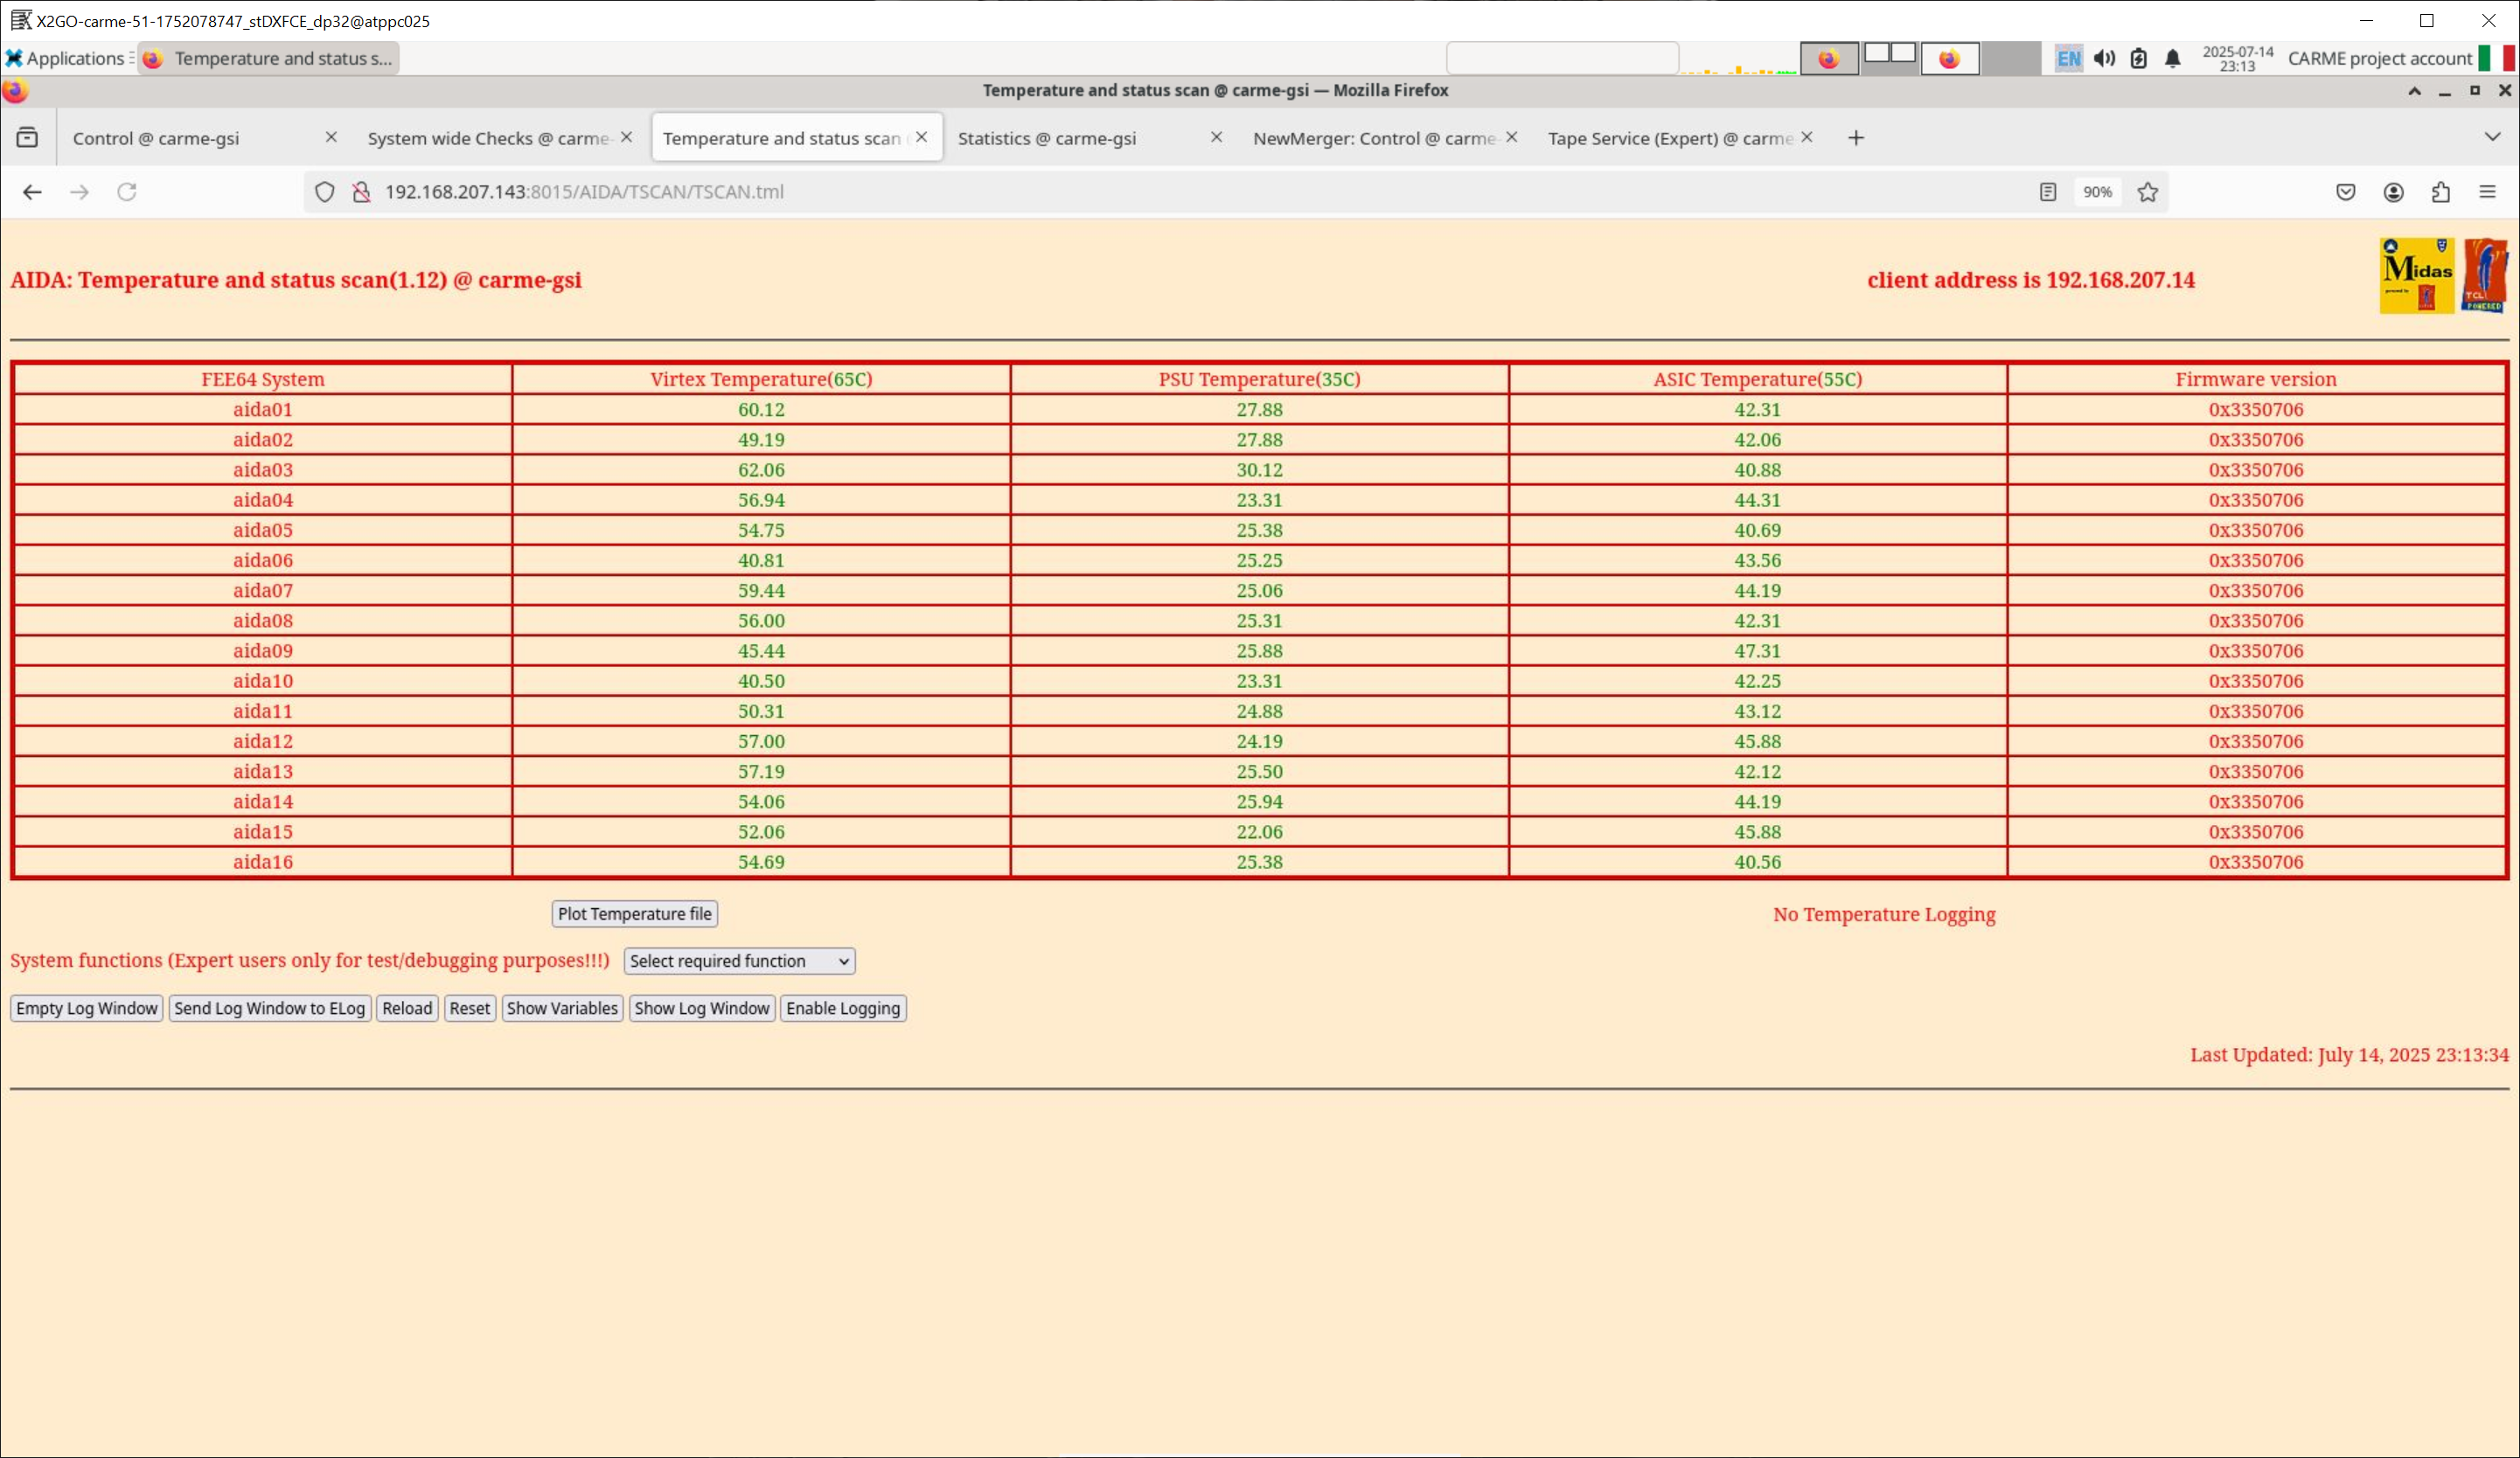The image size is (2520, 1458).
Task: Switch to the Control @ carme-gsi tab
Action: (156, 139)
